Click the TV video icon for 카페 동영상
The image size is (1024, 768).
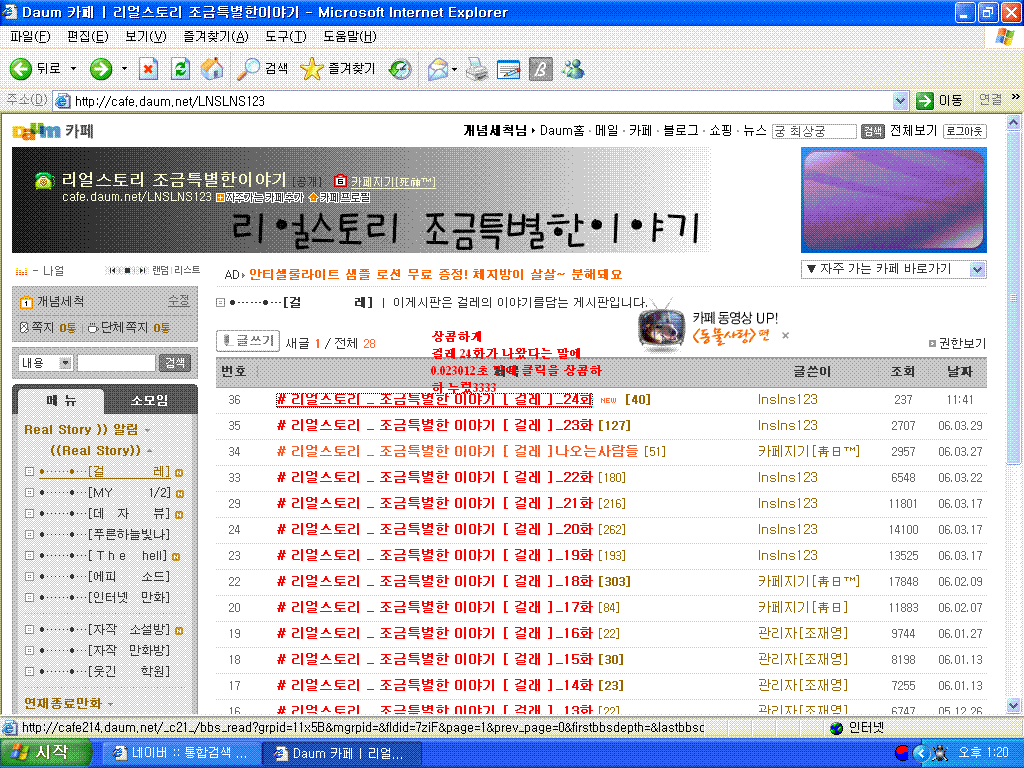[660, 326]
